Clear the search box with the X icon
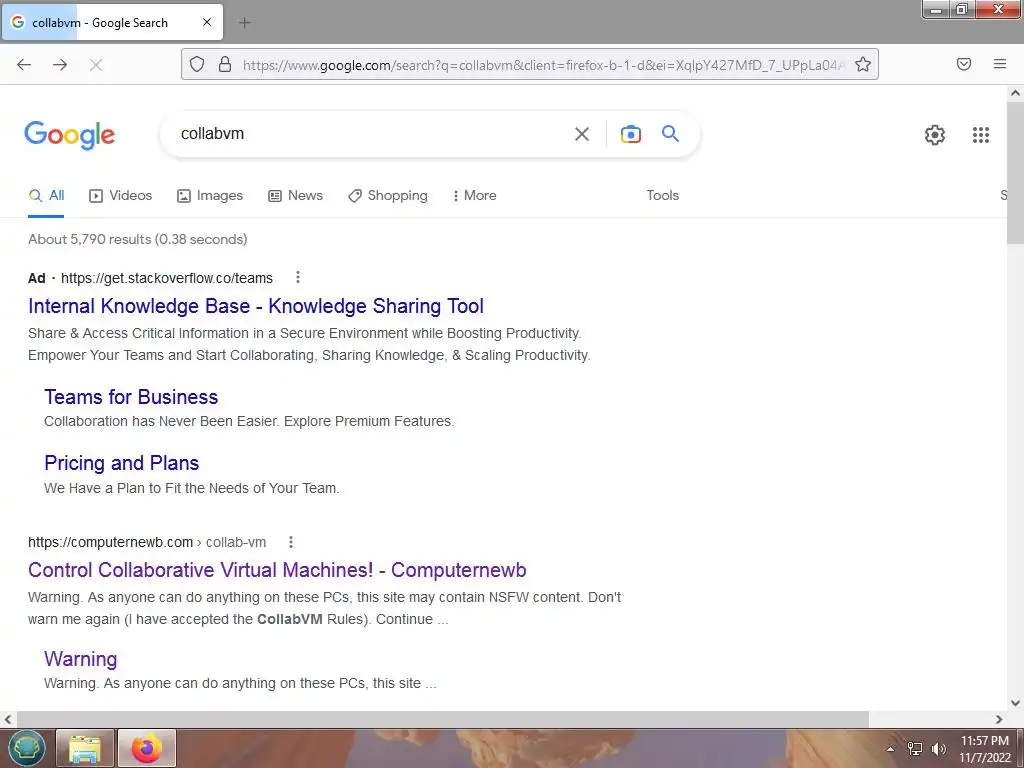The height and width of the screenshot is (768, 1024). point(582,134)
